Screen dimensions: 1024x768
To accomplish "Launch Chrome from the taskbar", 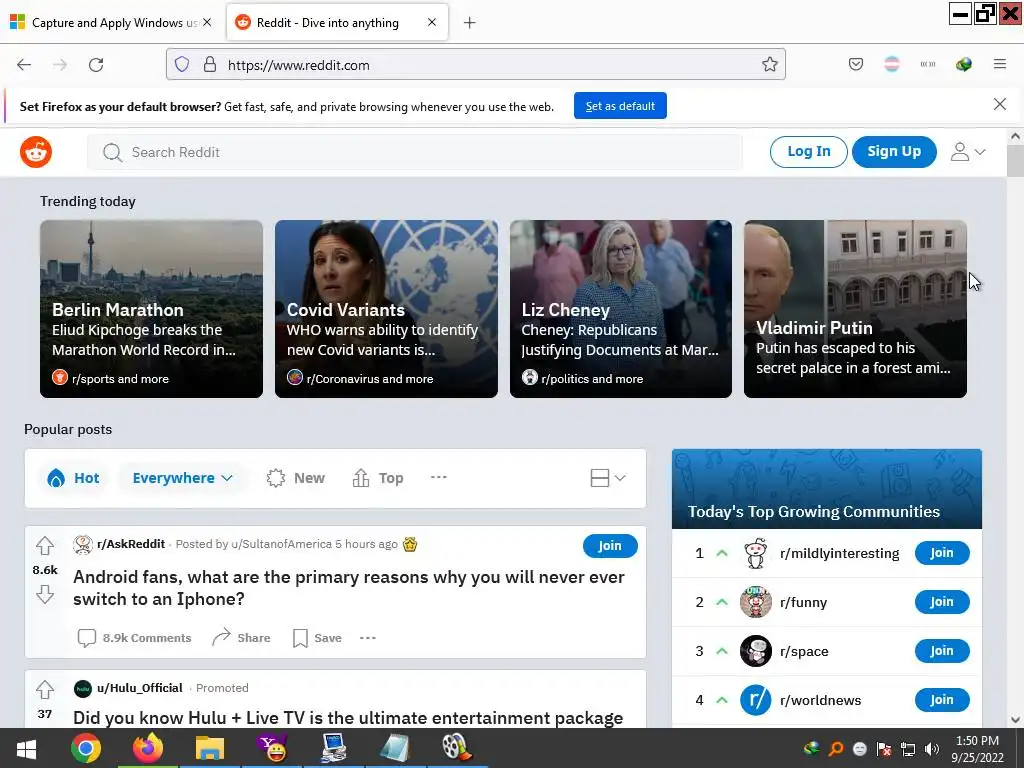I will [86, 748].
